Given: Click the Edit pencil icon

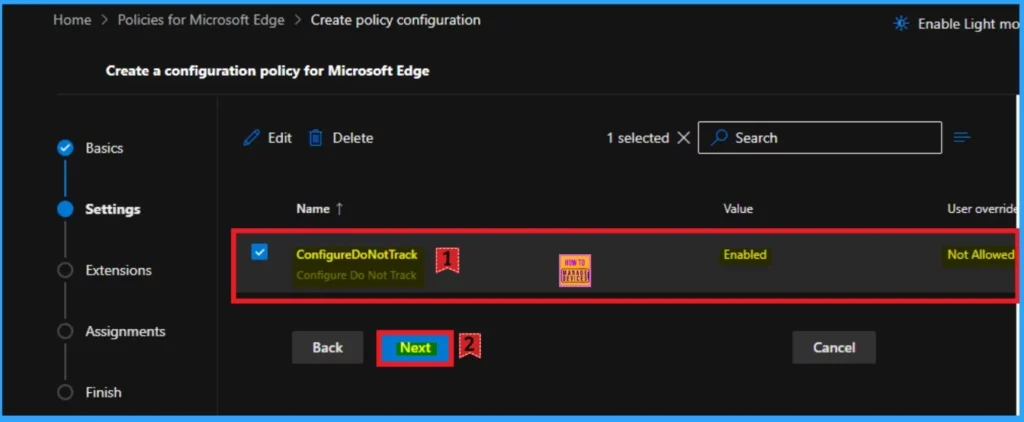Looking at the screenshot, I should coord(251,138).
